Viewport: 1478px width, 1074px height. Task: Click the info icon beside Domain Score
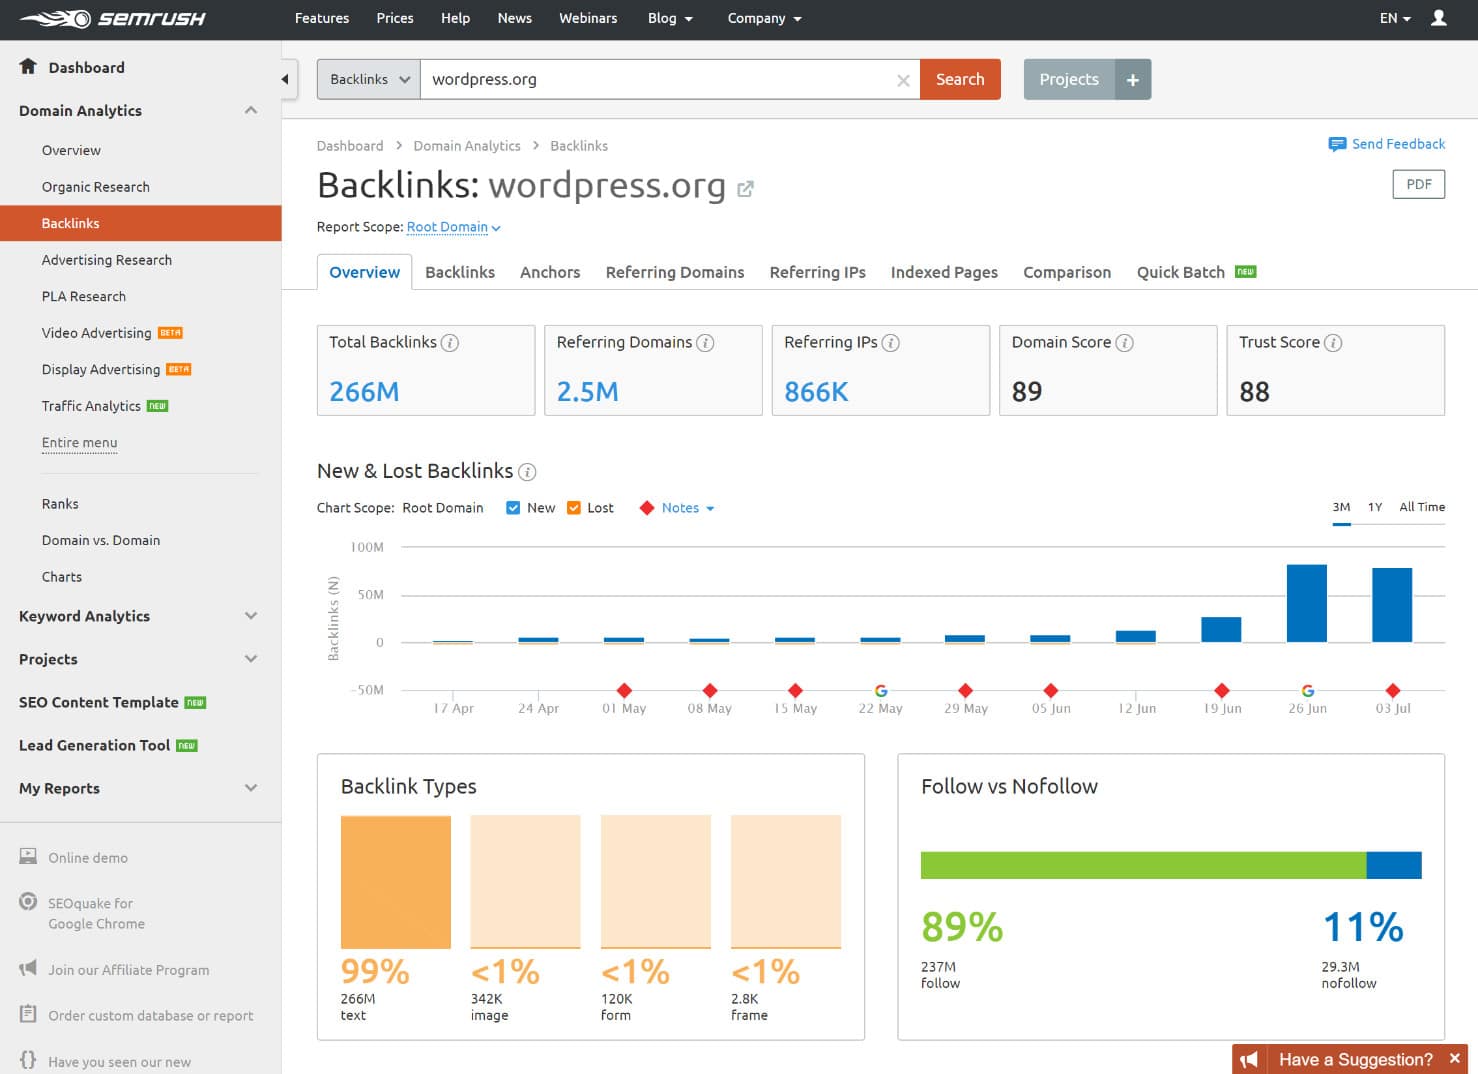click(x=1125, y=342)
